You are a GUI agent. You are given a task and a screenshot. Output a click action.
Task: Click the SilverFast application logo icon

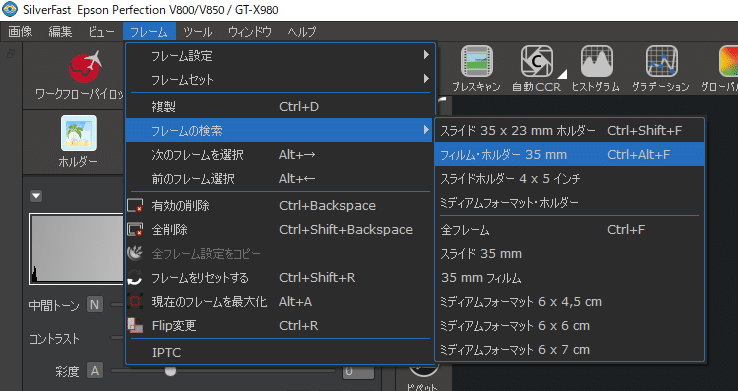tap(10, 9)
